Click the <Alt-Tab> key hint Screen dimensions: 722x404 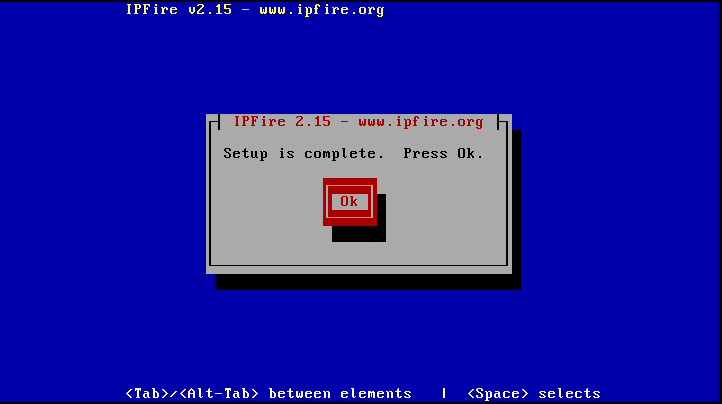coord(219,394)
